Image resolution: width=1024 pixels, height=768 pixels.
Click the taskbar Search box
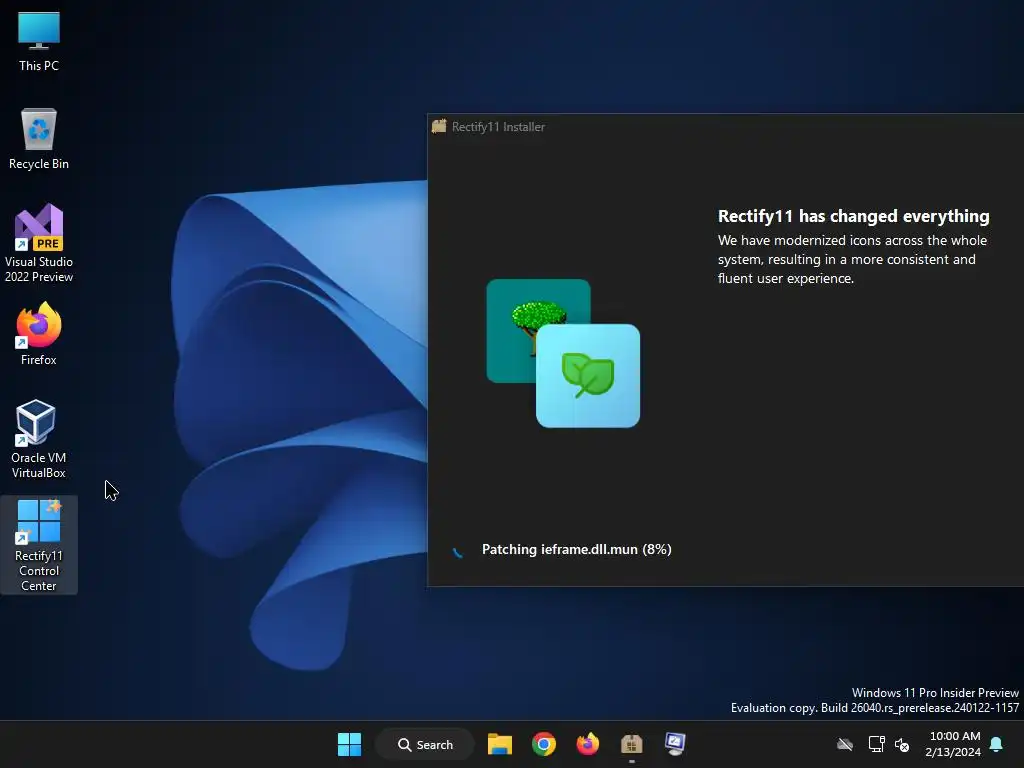pyautogui.click(x=425, y=744)
